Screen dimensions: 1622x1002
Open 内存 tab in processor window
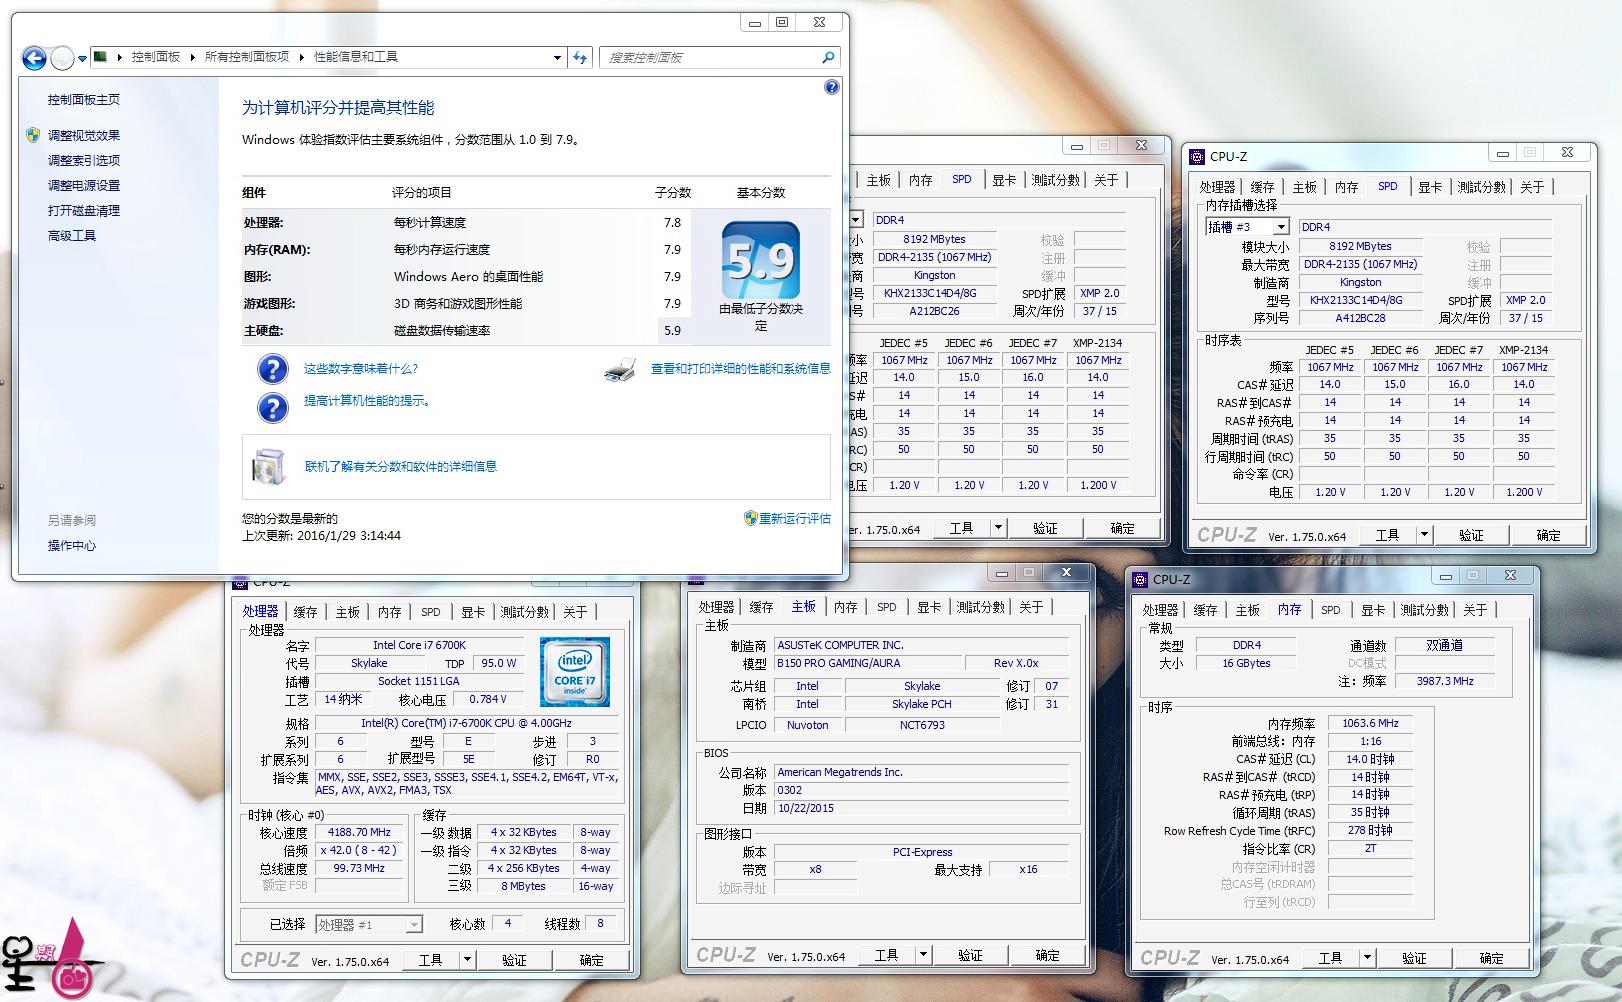click(x=389, y=612)
